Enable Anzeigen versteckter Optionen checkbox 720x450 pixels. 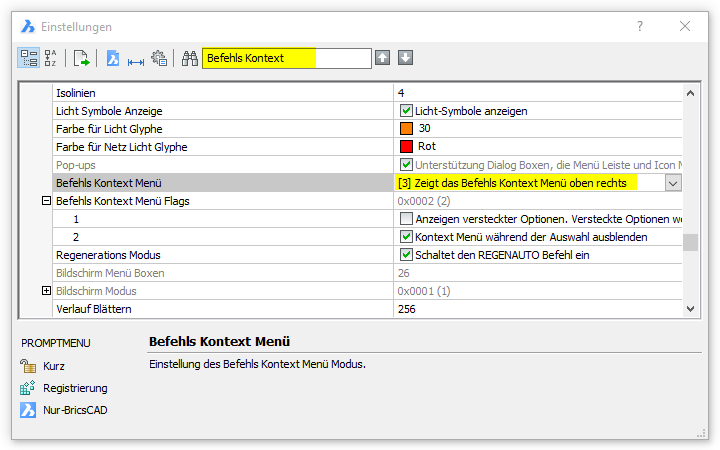coord(406,219)
